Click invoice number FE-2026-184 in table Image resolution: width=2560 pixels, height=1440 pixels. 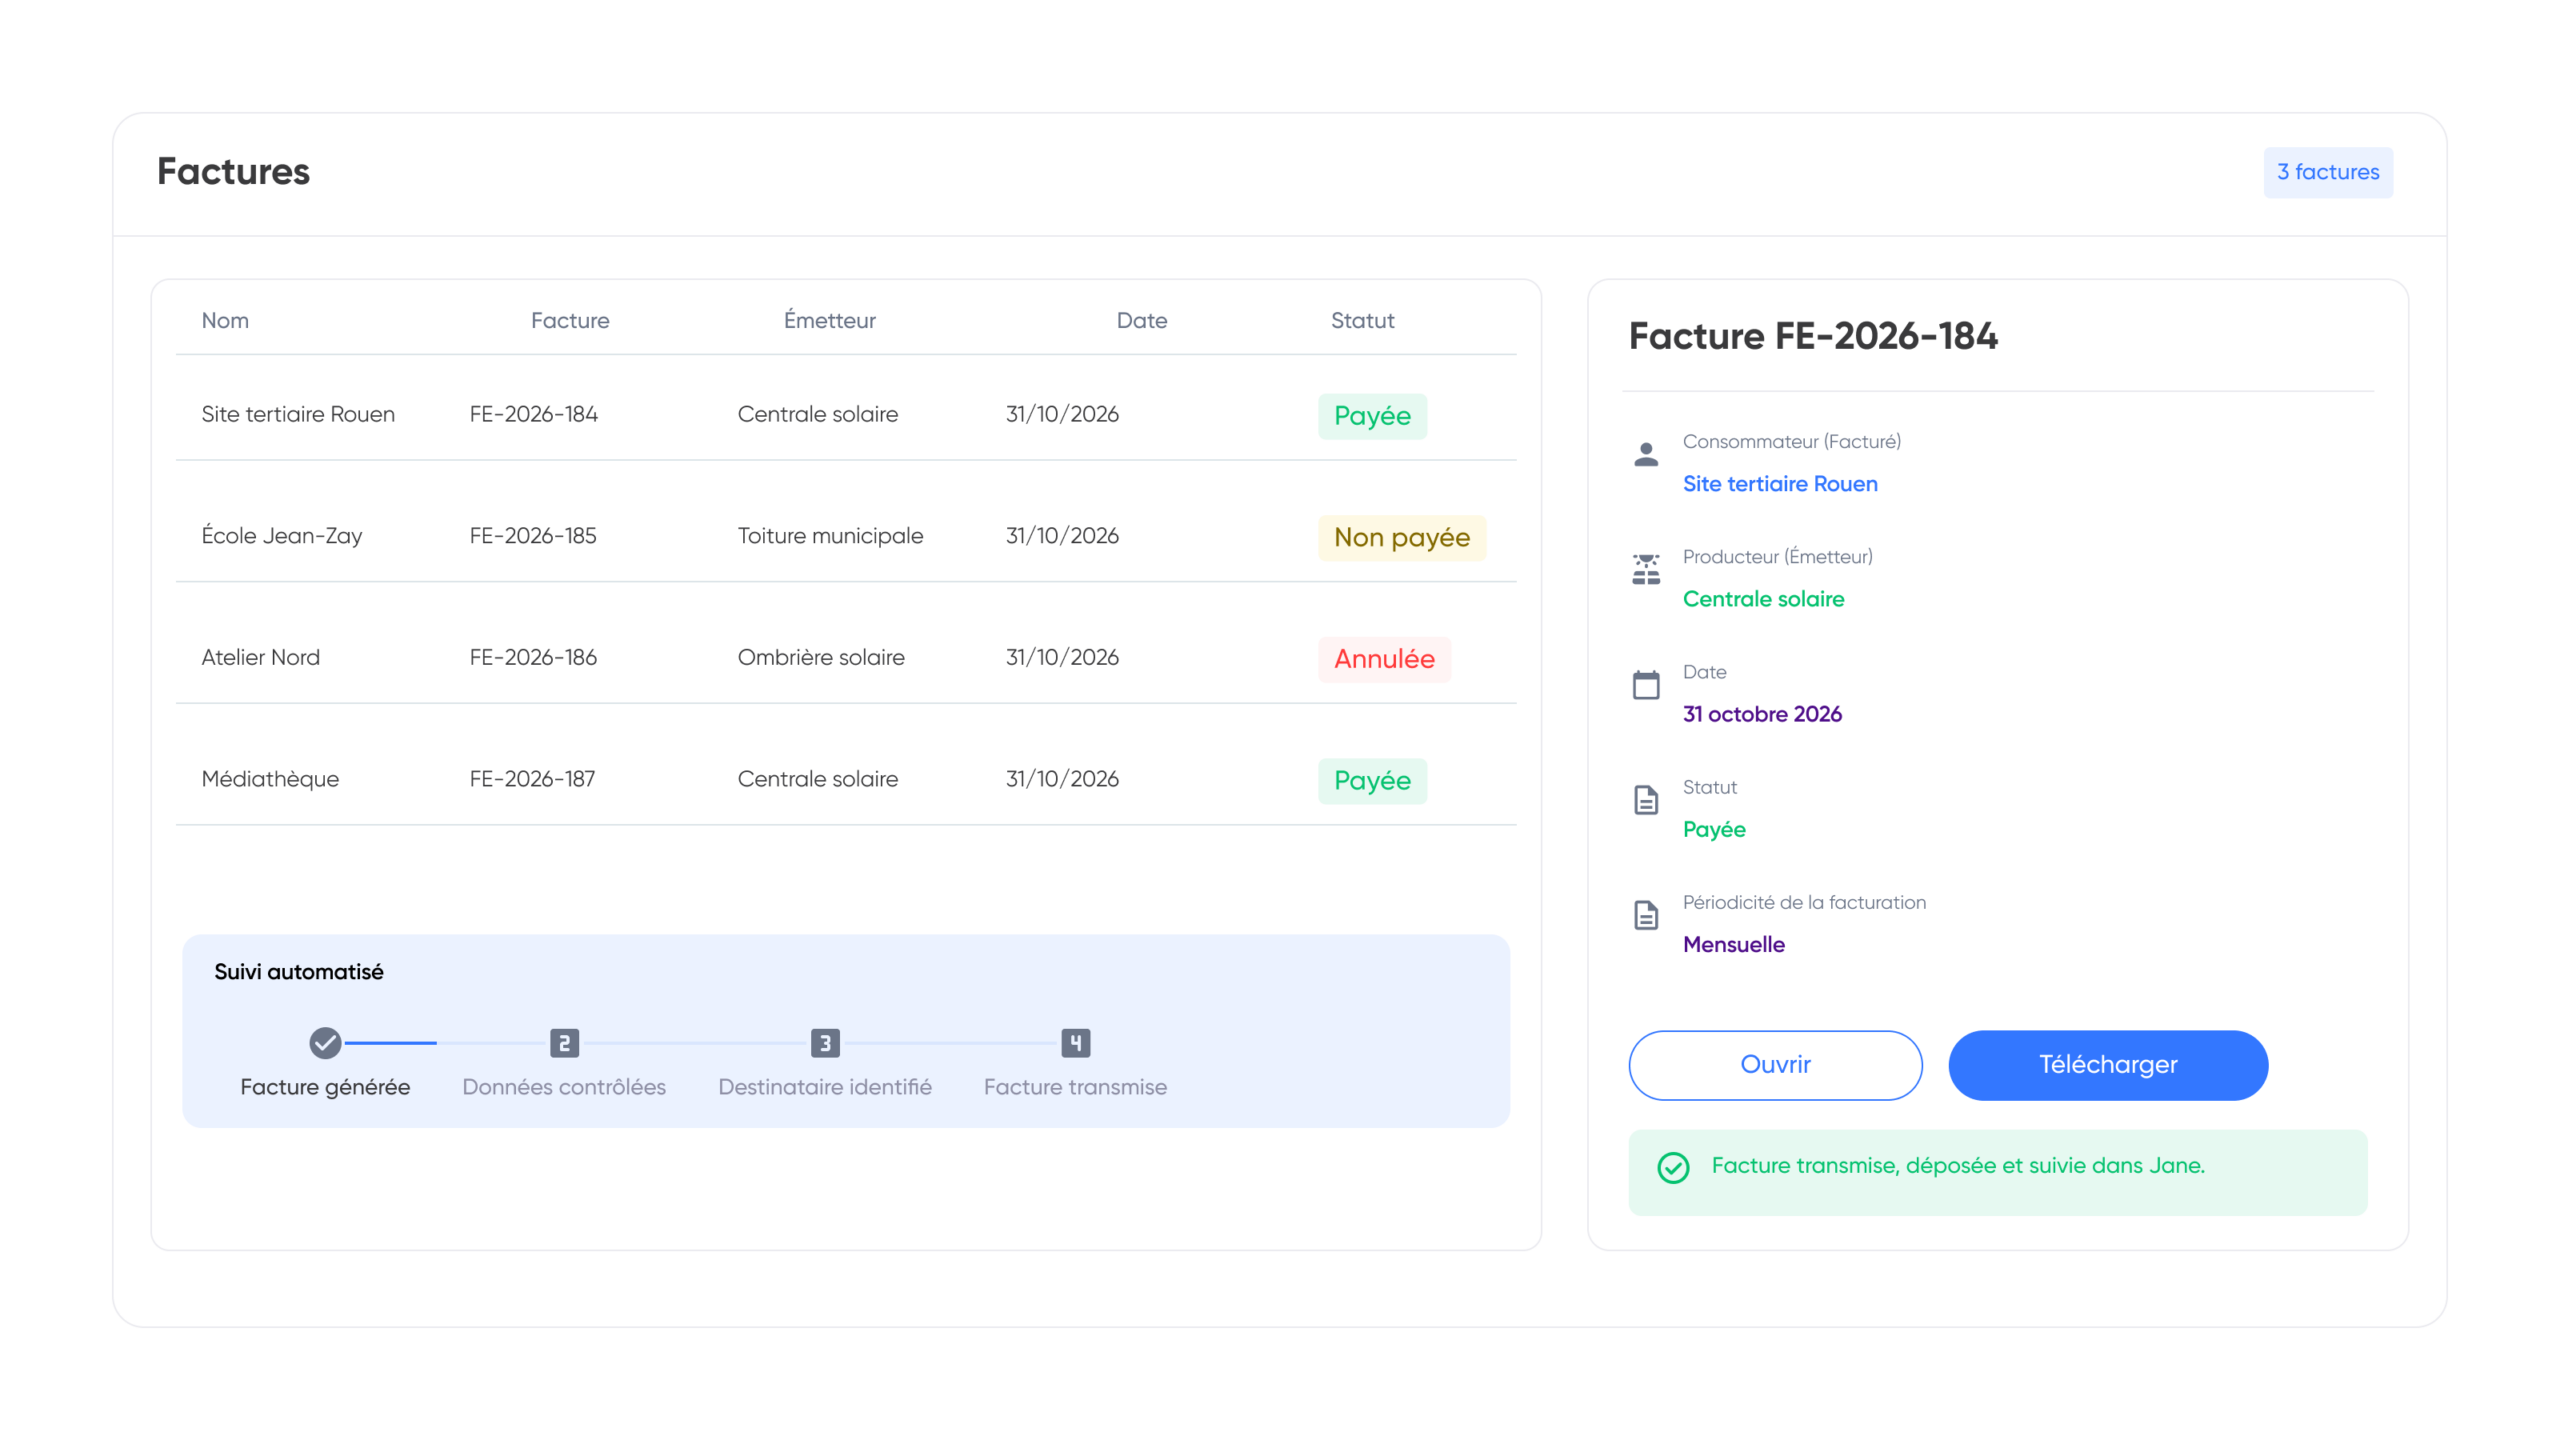(534, 414)
